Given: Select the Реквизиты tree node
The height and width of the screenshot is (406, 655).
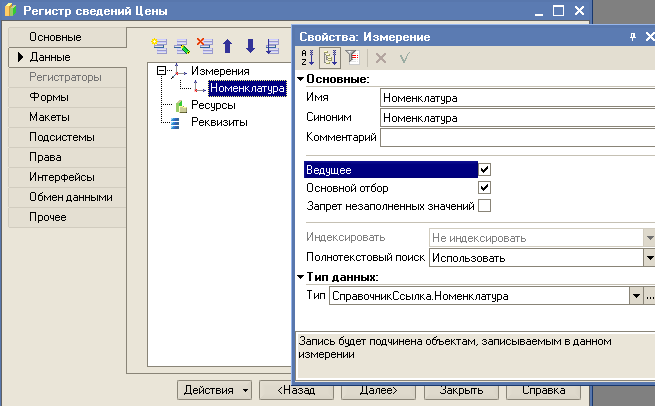Looking at the screenshot, I should click(x=219, y=122).
